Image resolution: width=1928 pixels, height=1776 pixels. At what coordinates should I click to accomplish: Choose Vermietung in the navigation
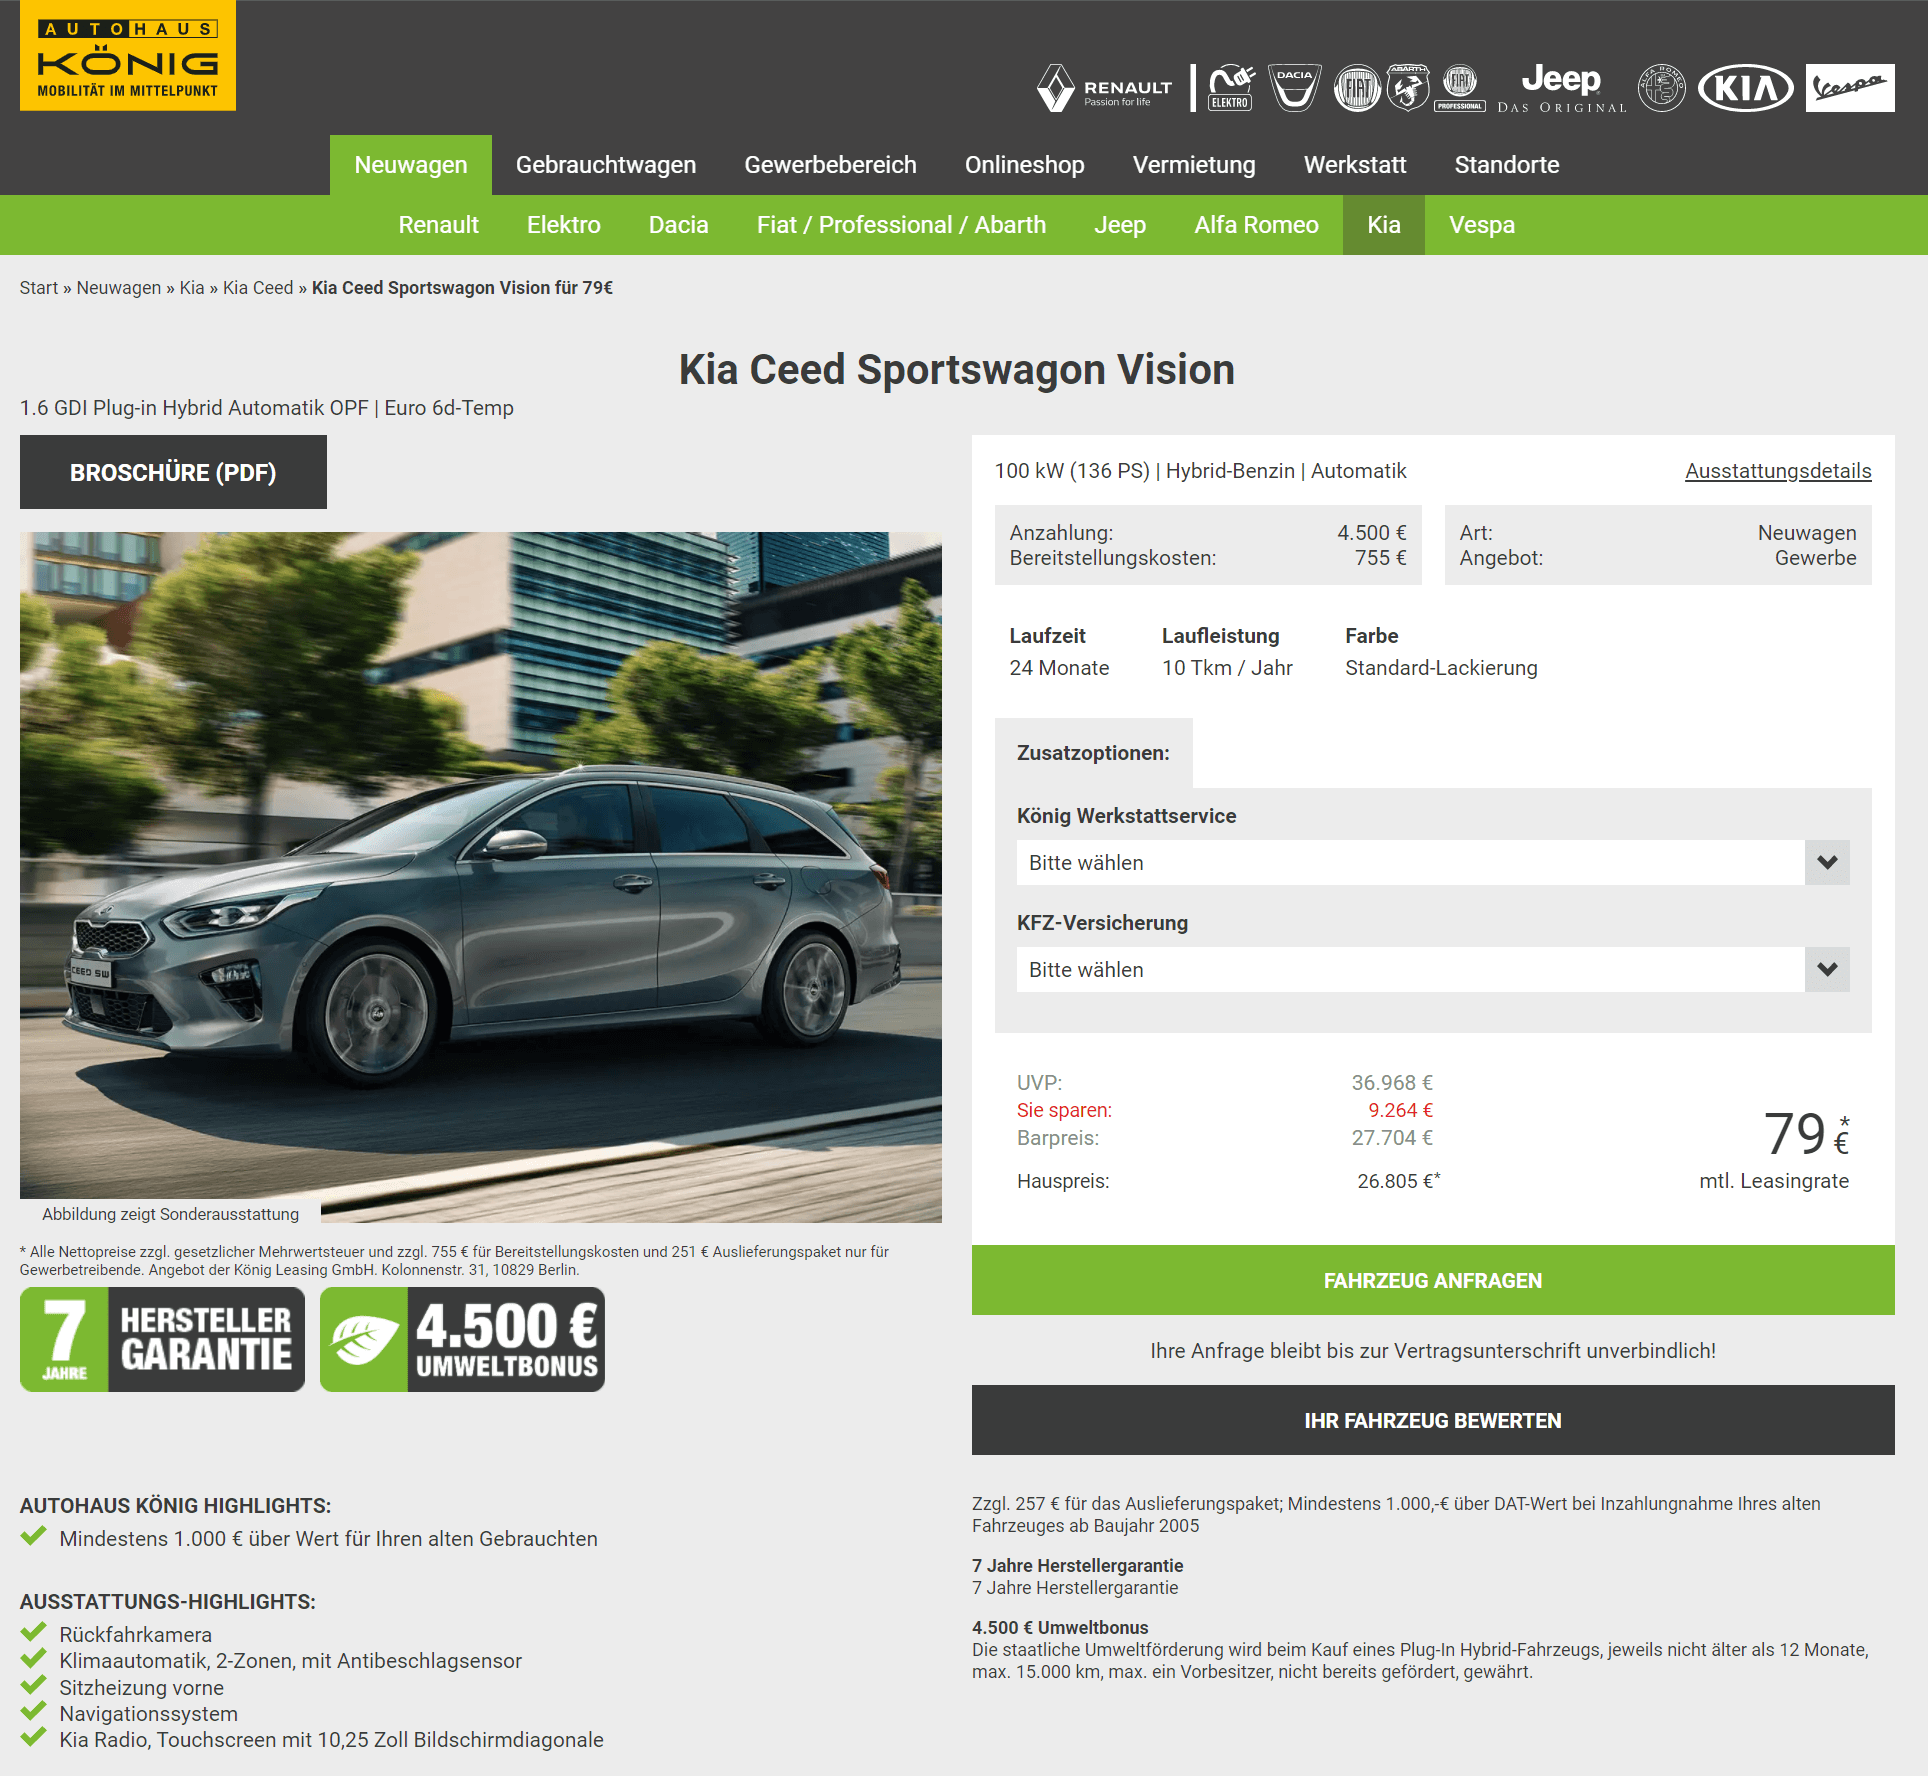pyautogui.click(x=1194, y=165)
